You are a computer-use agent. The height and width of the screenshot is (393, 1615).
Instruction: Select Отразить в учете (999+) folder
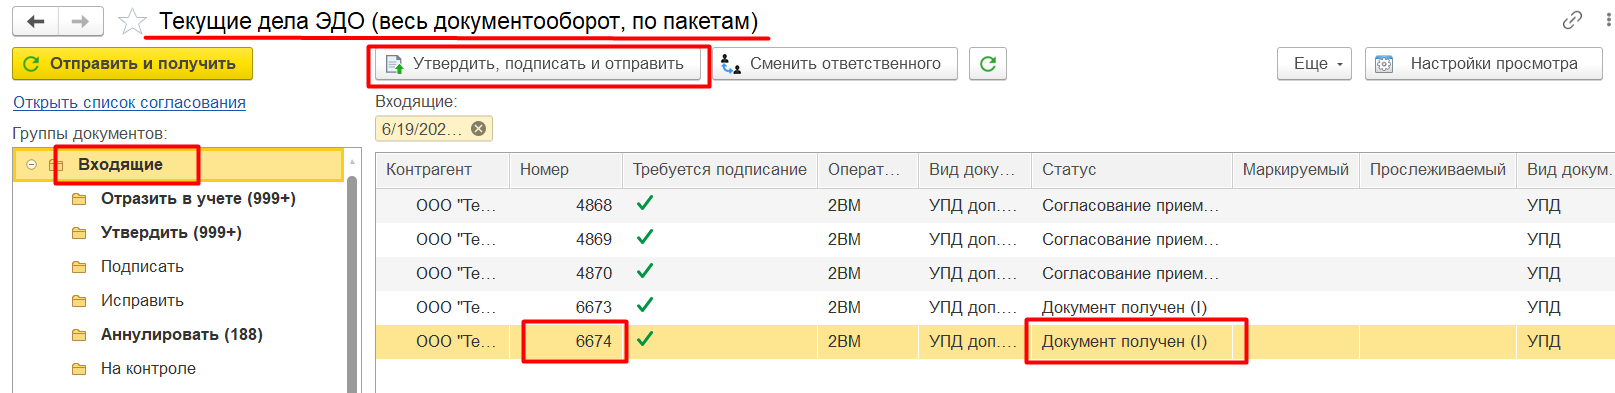(x=197, y=198)
